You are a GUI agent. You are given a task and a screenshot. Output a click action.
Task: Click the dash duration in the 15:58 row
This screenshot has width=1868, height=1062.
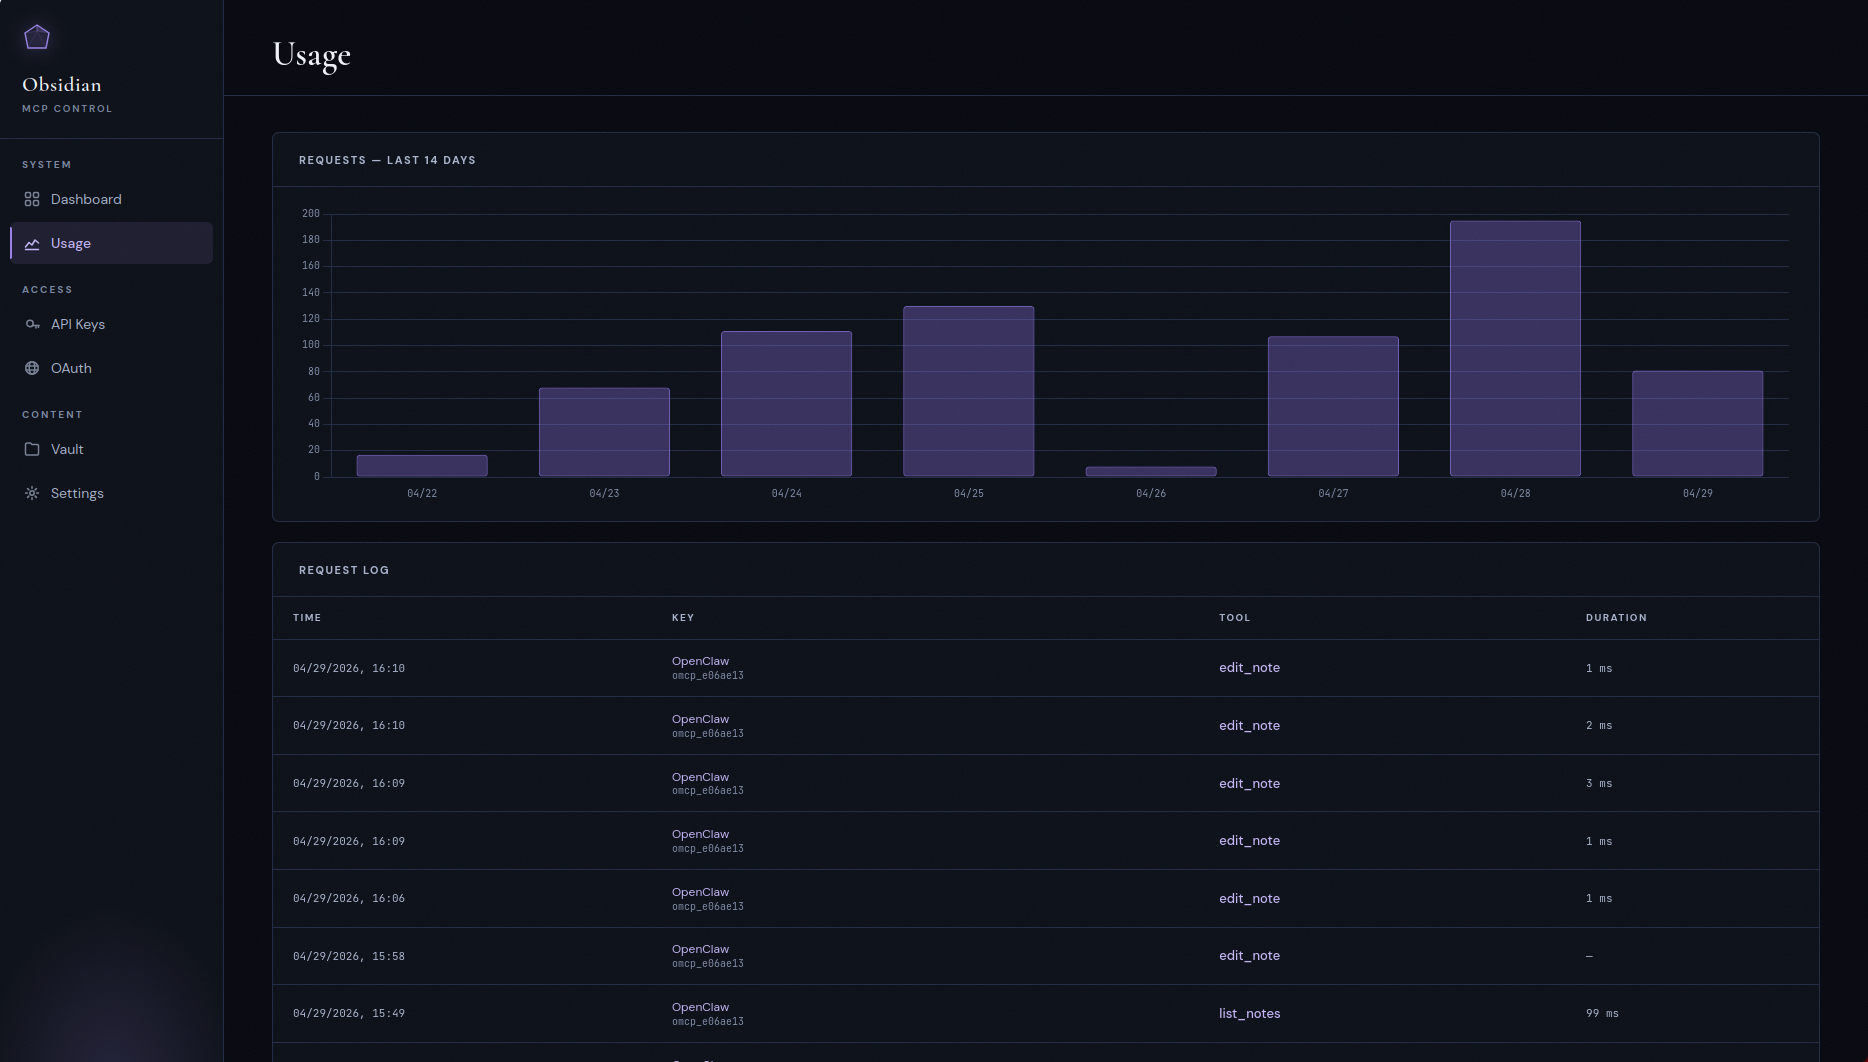pos(1589,957)
